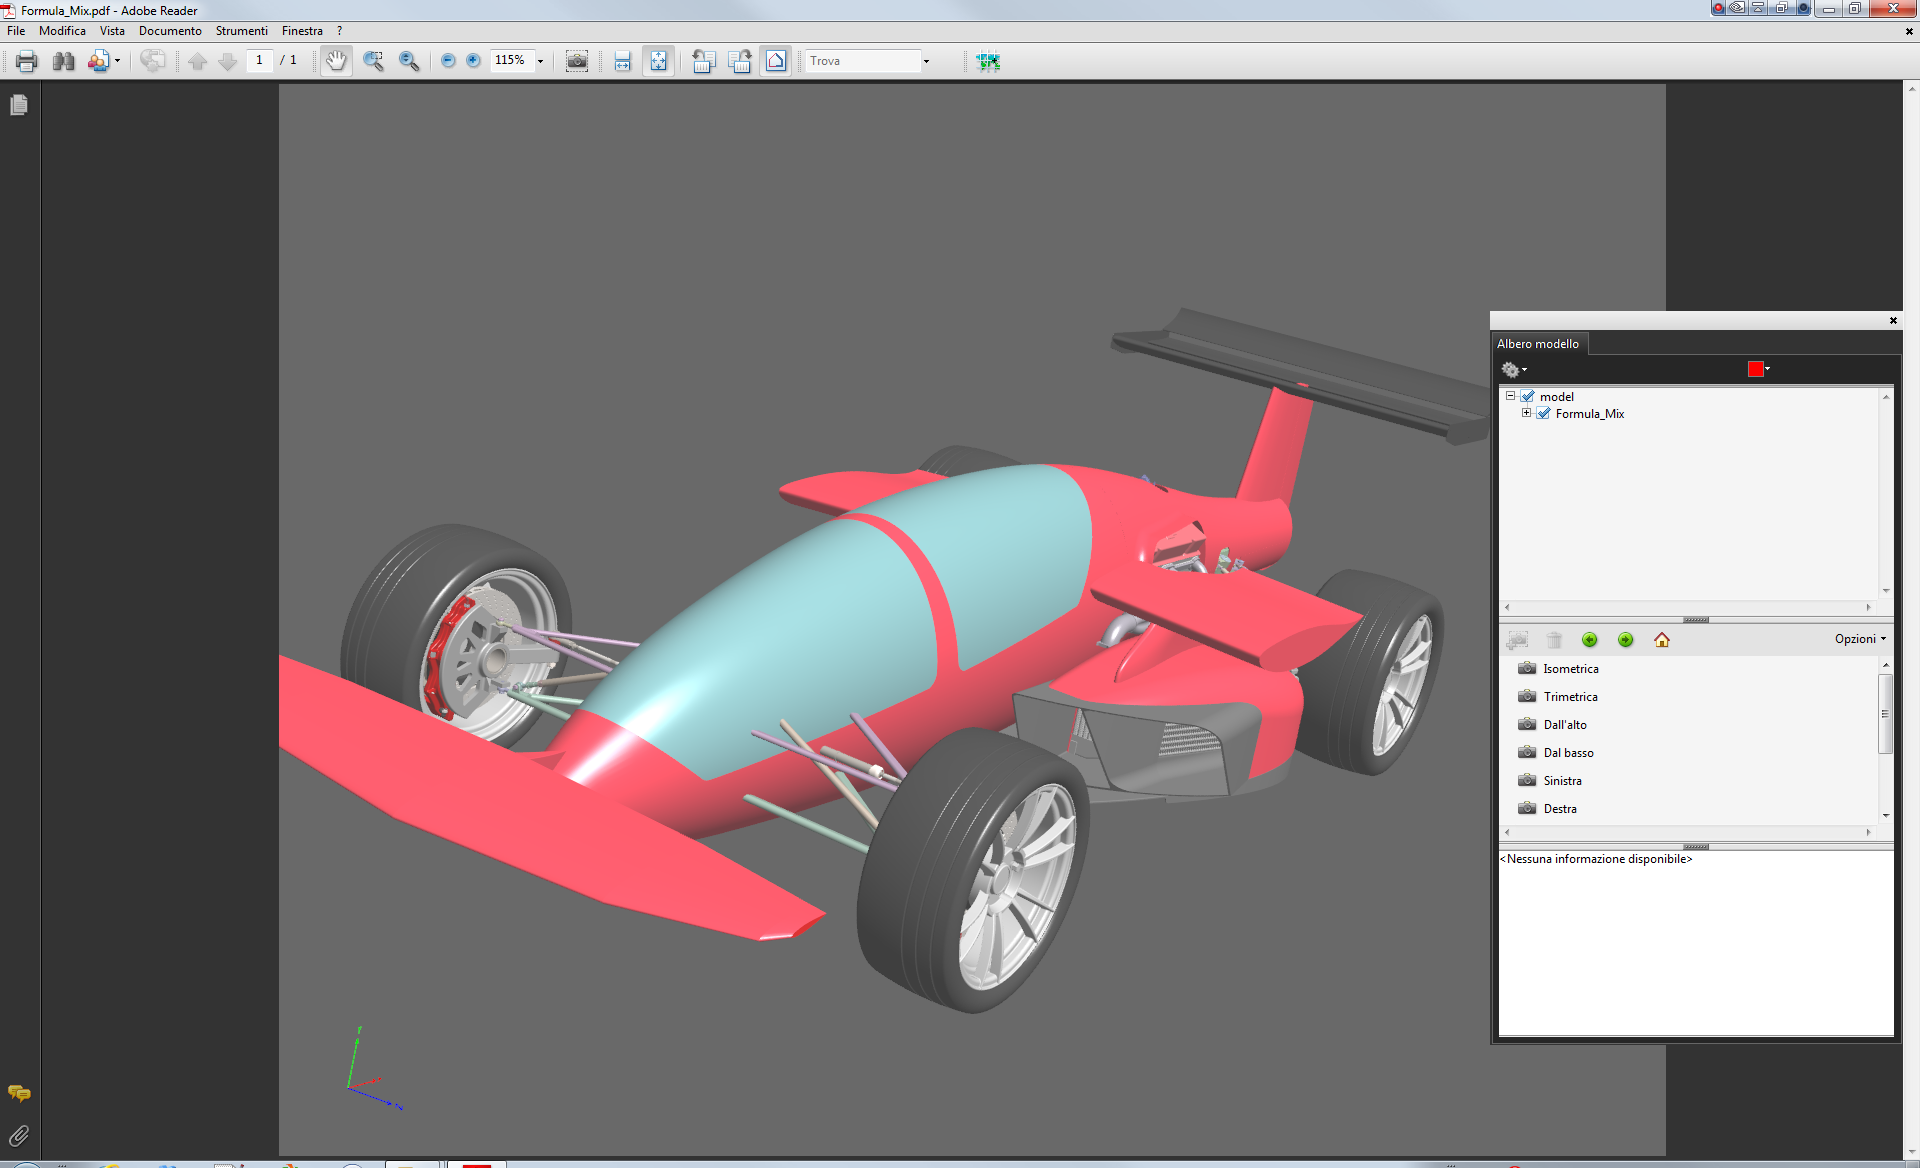Toggle visibility of root model node

1532,395
